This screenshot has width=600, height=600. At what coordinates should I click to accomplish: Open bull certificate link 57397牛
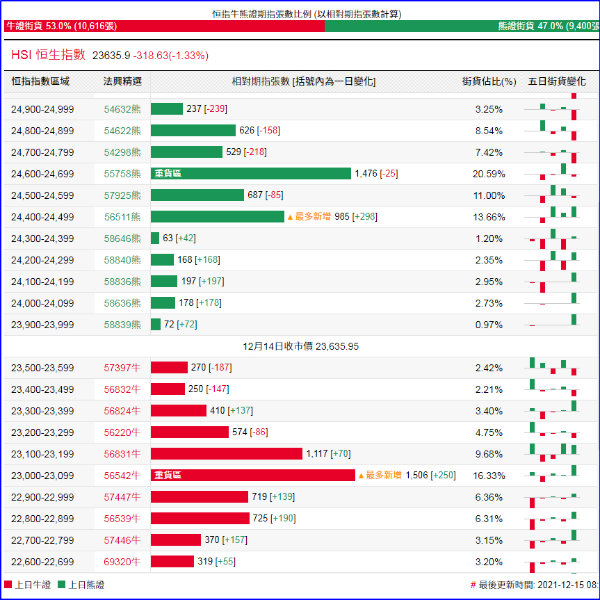click(122, 368)
